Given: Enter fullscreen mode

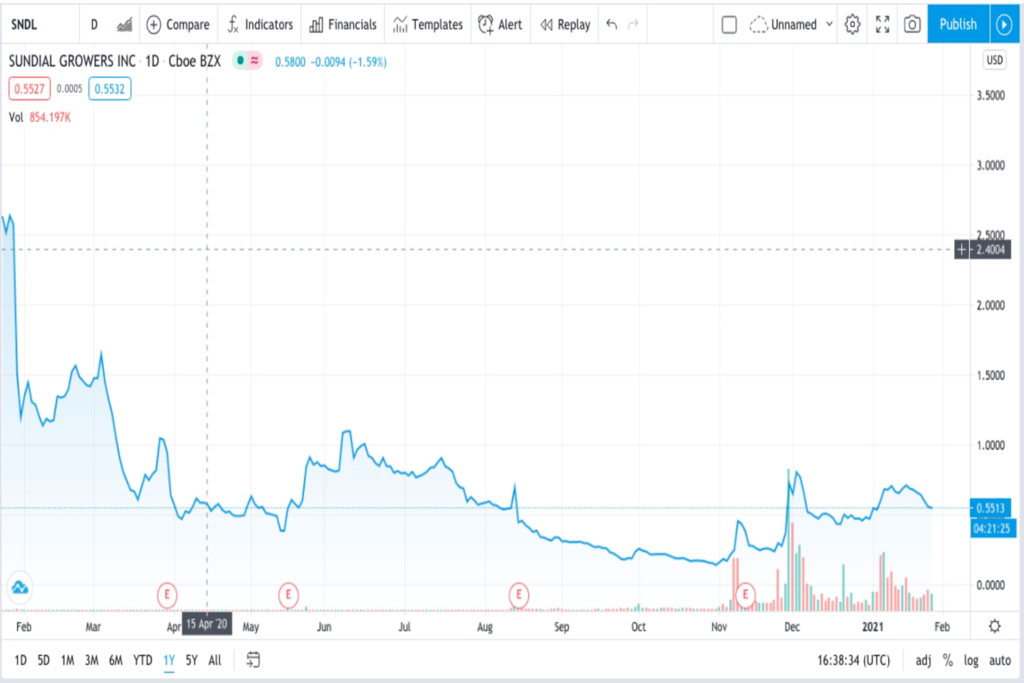Looking at the screenshot, I should click(x=882, y=25).
